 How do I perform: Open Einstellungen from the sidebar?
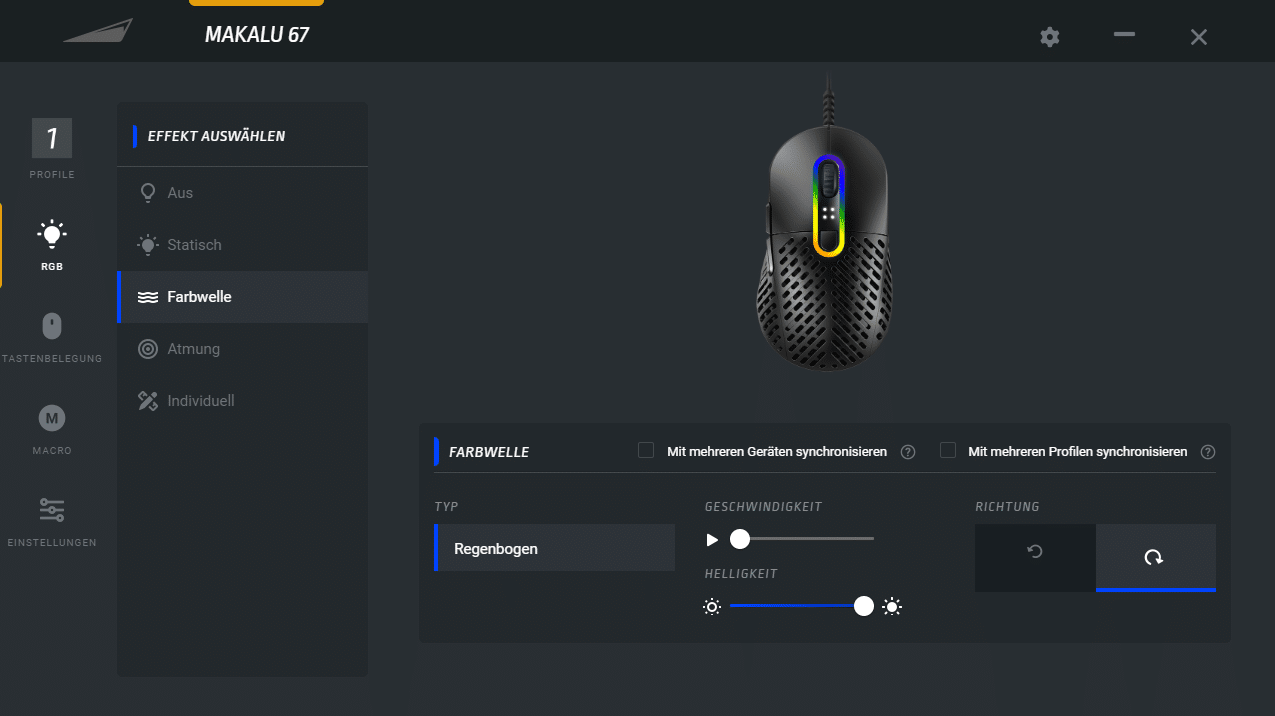[x=52, y=520]
